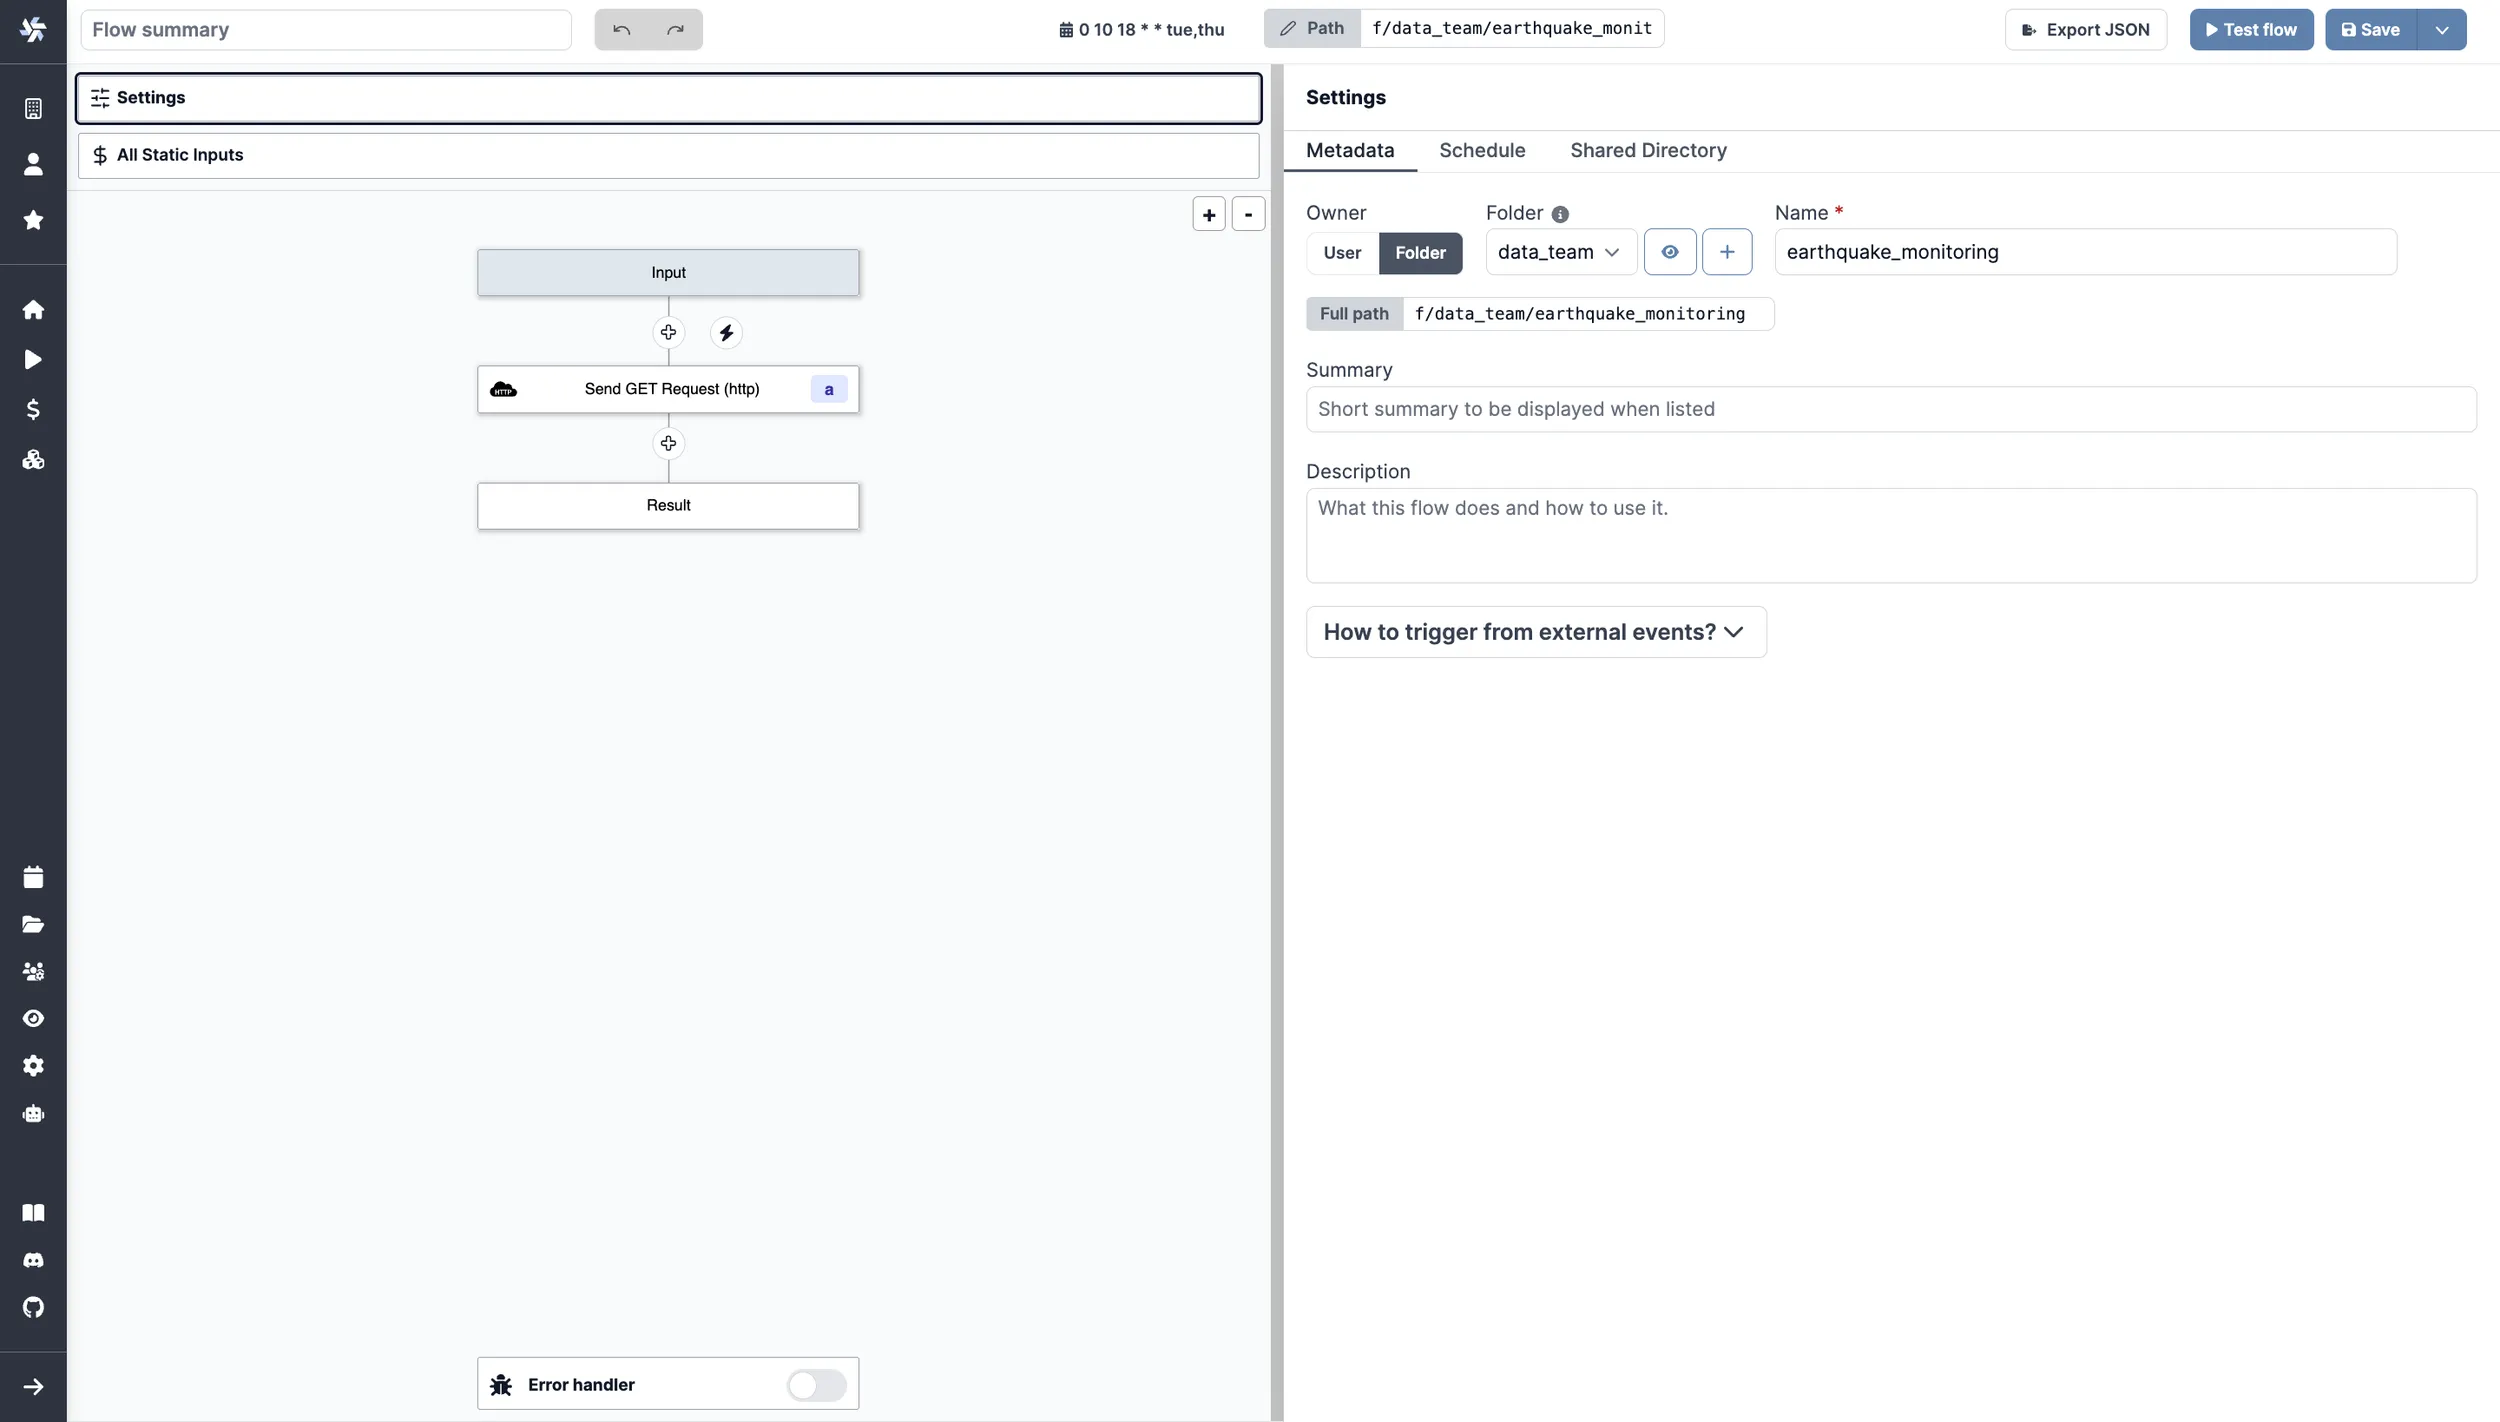
Task: Click the Save dropdown chevron arrow
Action: pyautogui.click(x=2442, y=29)
